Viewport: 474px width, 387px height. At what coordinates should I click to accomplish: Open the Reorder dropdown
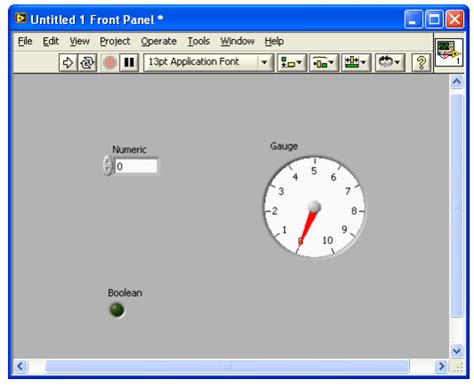(x=389, y=62)
